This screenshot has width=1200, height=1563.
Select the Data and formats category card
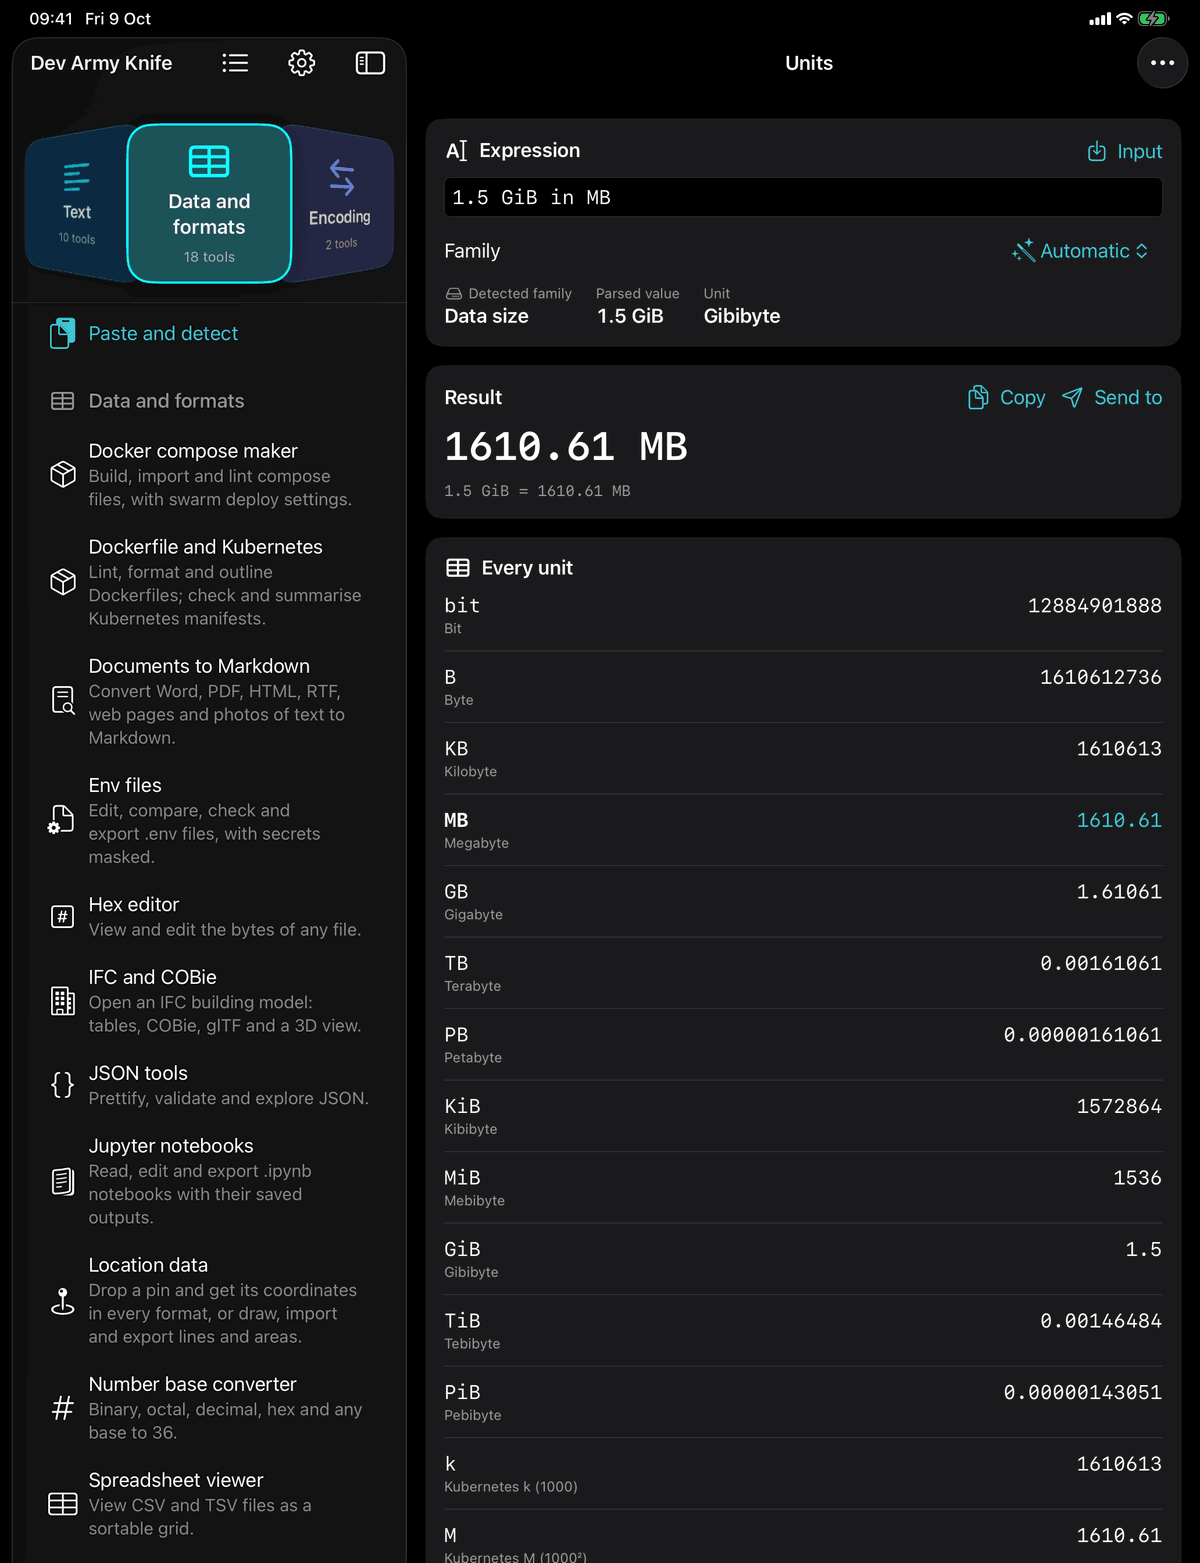pyautogui.click(x=209, y=204)
